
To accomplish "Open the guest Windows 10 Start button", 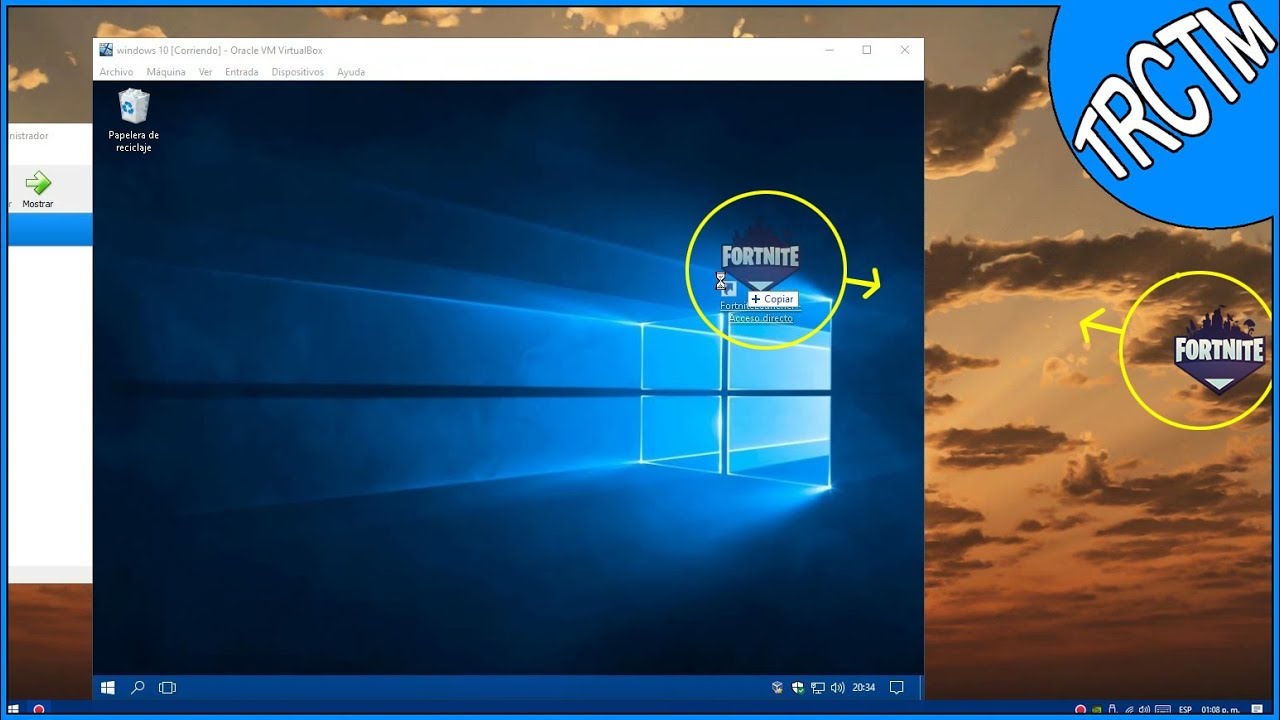I will pos(108,687).
